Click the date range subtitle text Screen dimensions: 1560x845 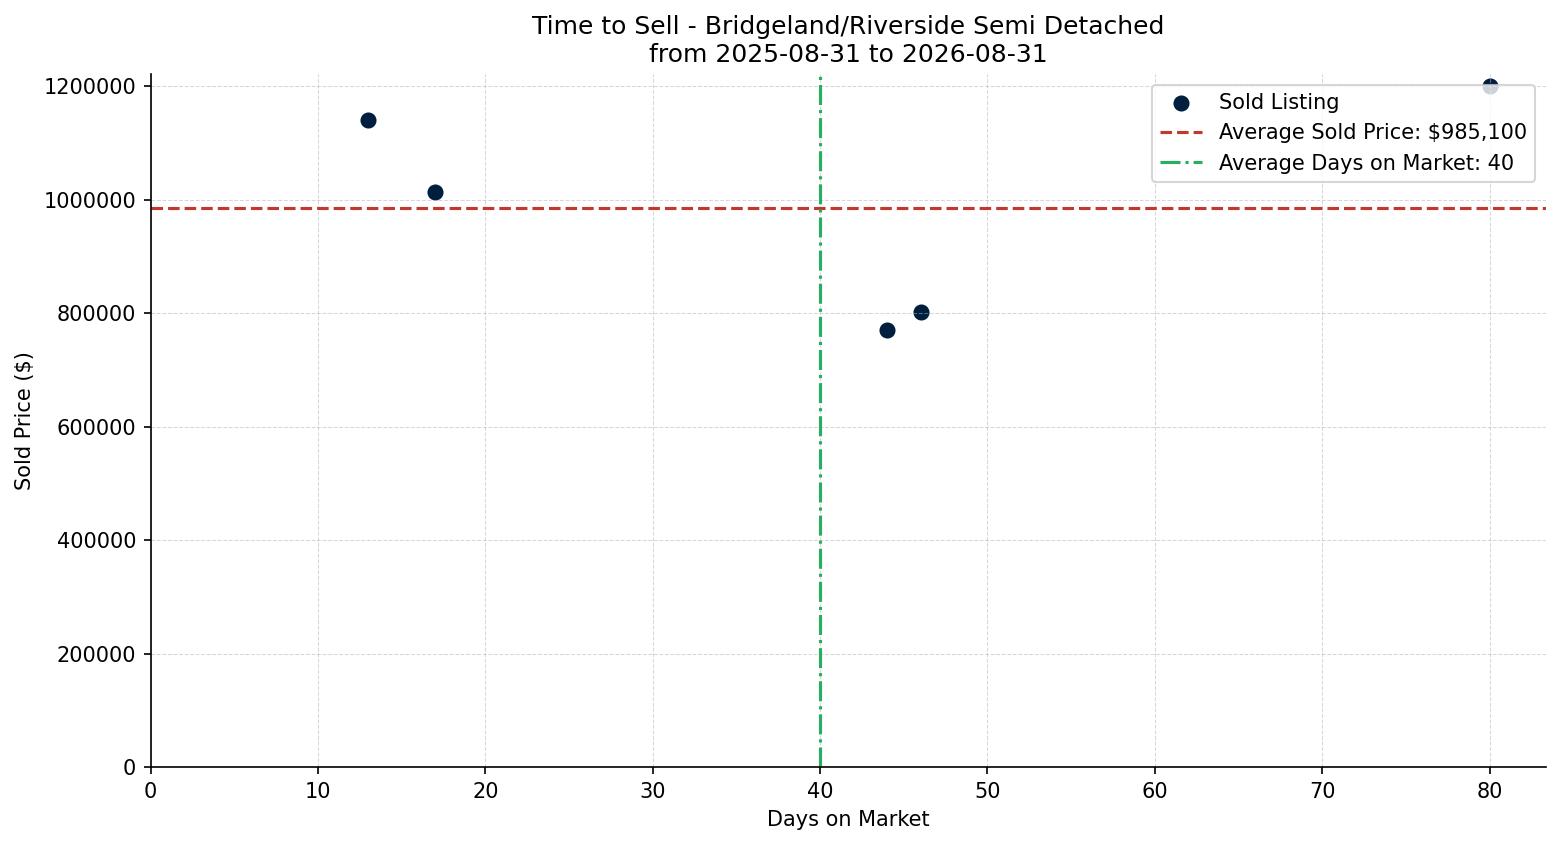[x=847, y=54]
